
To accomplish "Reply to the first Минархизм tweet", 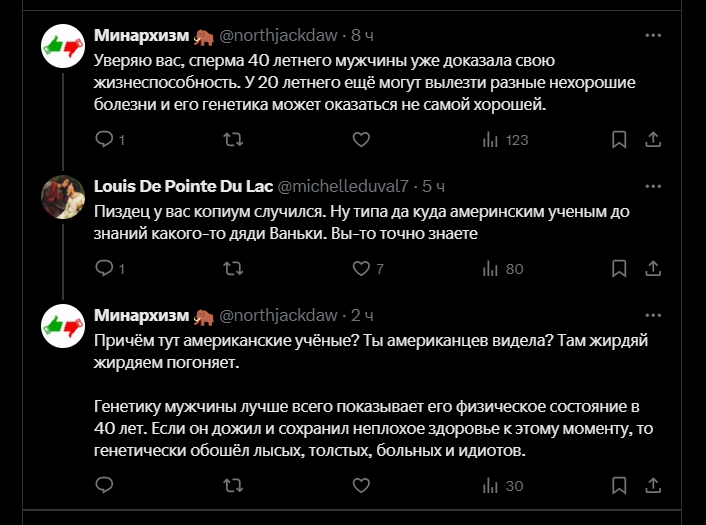I will [104, 140].
